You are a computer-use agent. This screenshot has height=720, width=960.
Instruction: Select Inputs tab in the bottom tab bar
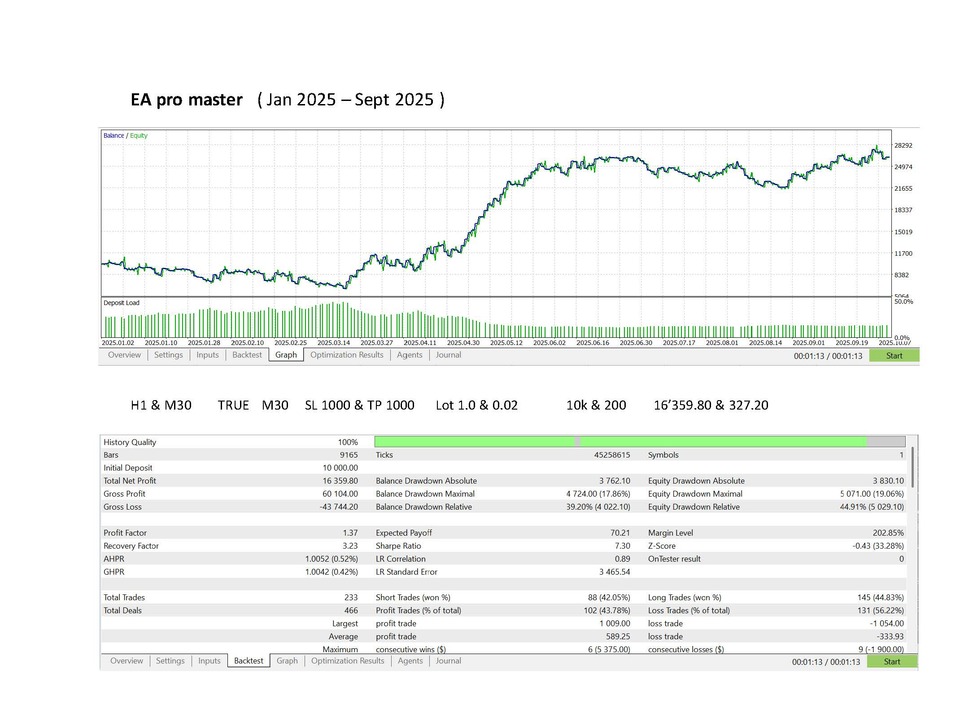point(209,661)
